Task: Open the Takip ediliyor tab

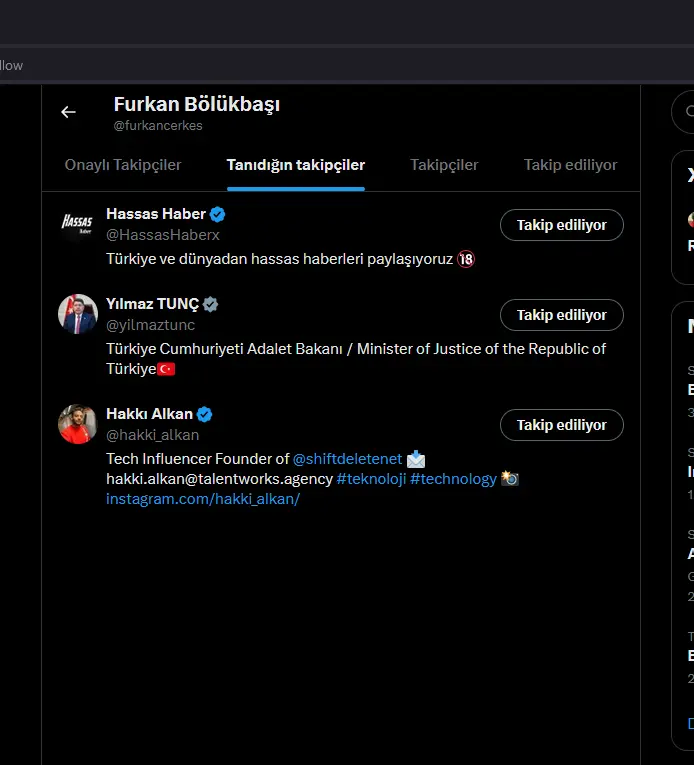Action: (571, 165)
